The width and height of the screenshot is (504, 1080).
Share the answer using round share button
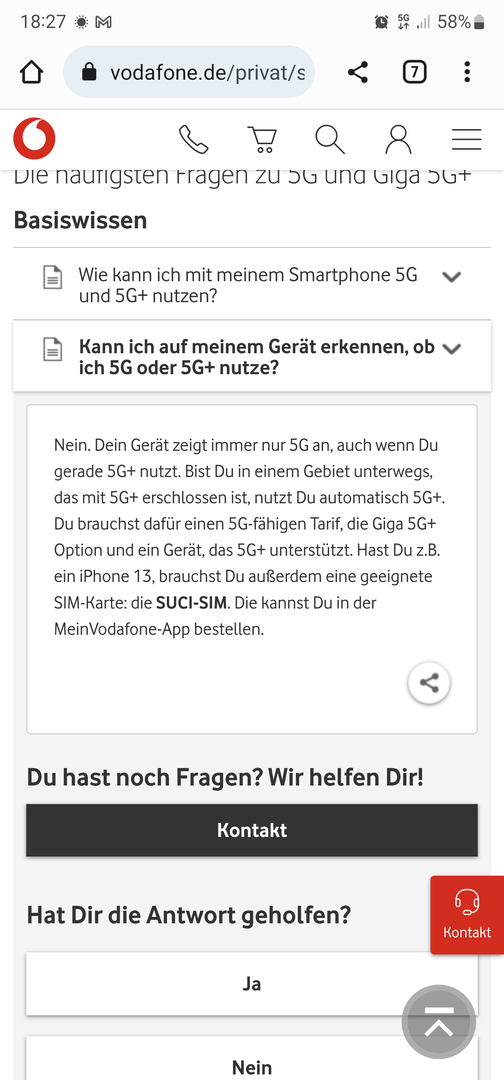(x=429, y=683)
